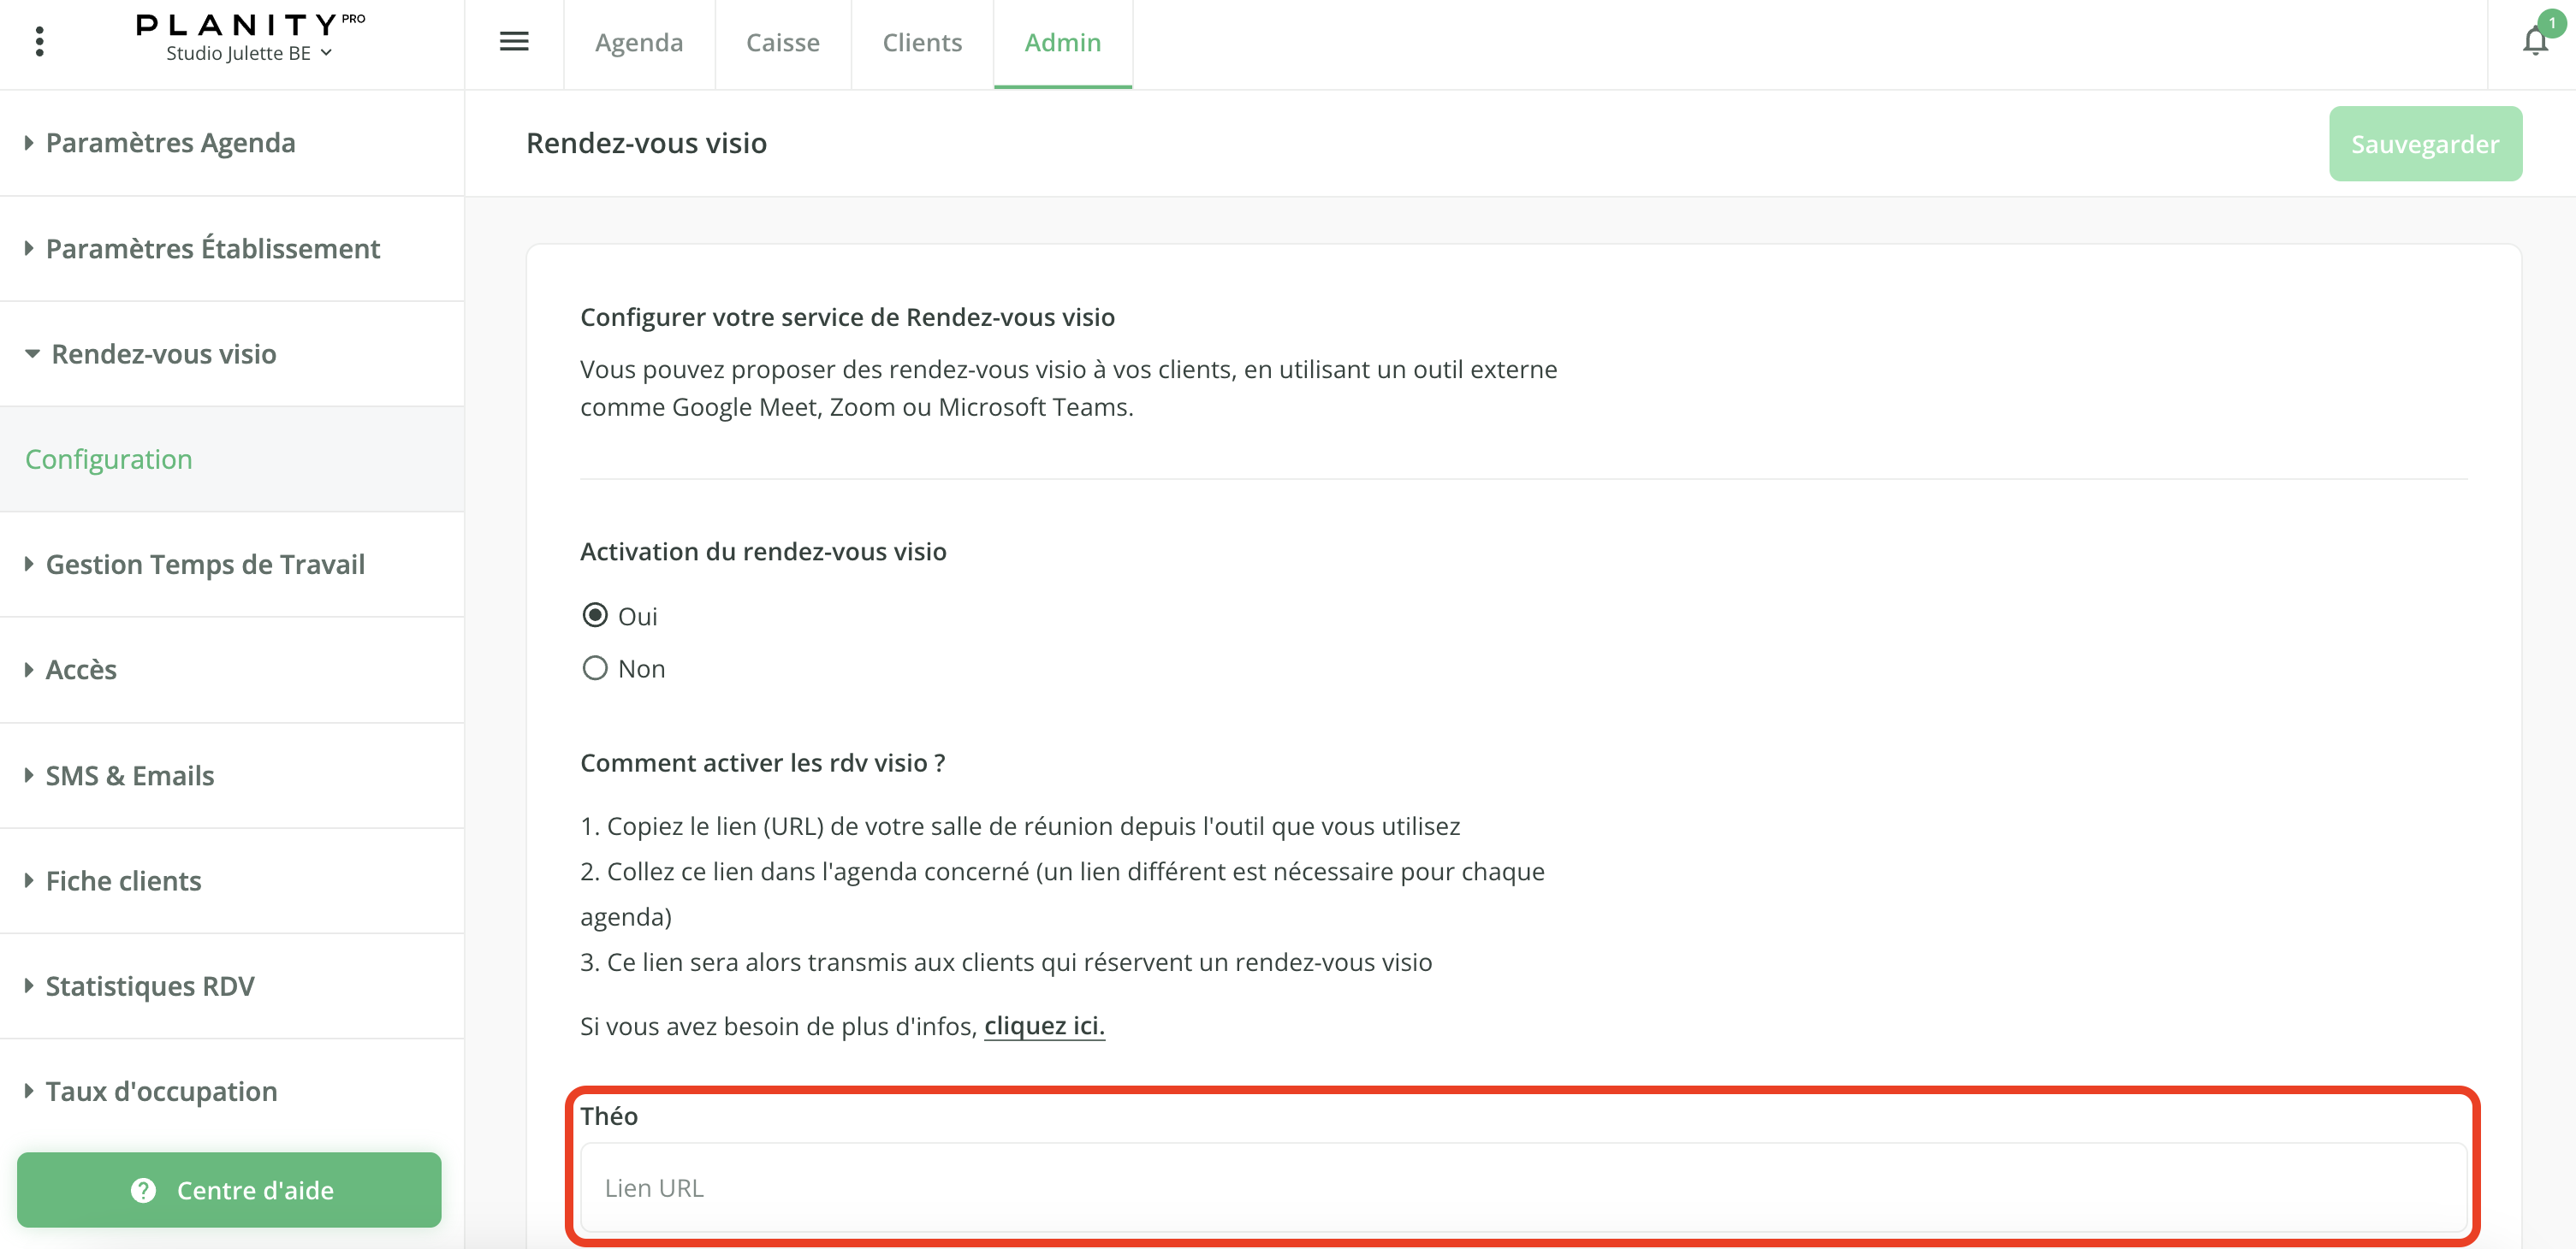Select the Oui radio button

(x=595, y=616)
